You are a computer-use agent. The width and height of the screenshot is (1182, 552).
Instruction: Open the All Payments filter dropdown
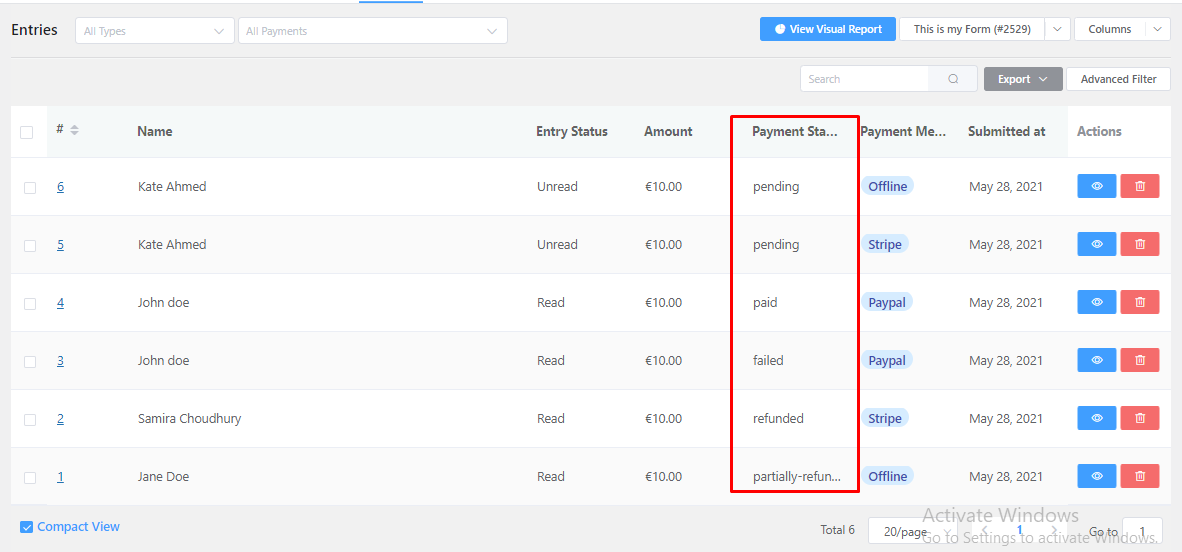(x=372, y=31)
